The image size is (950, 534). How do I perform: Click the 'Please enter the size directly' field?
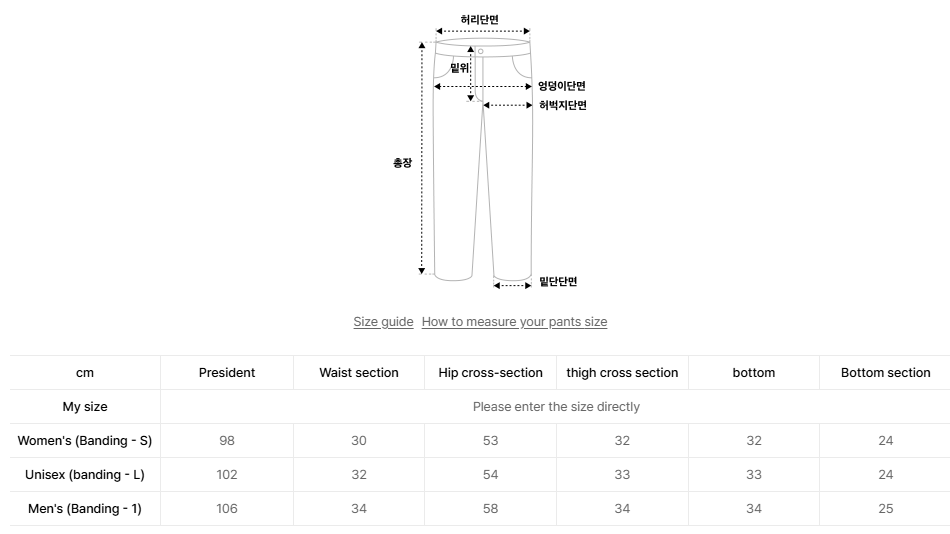coord(555,407)
